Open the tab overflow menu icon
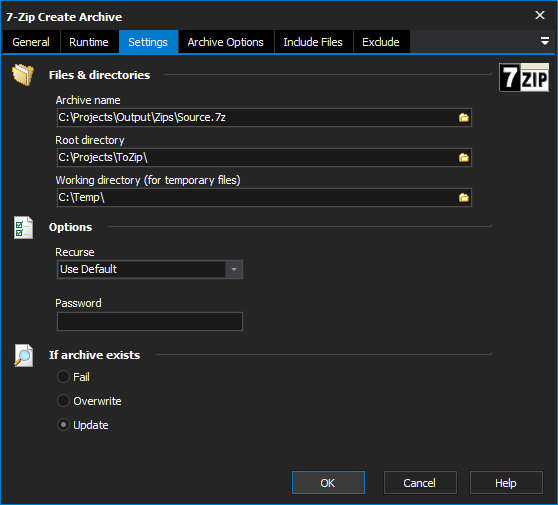The height and width of the screenshot is (505, 558). [x=544, y=41]
